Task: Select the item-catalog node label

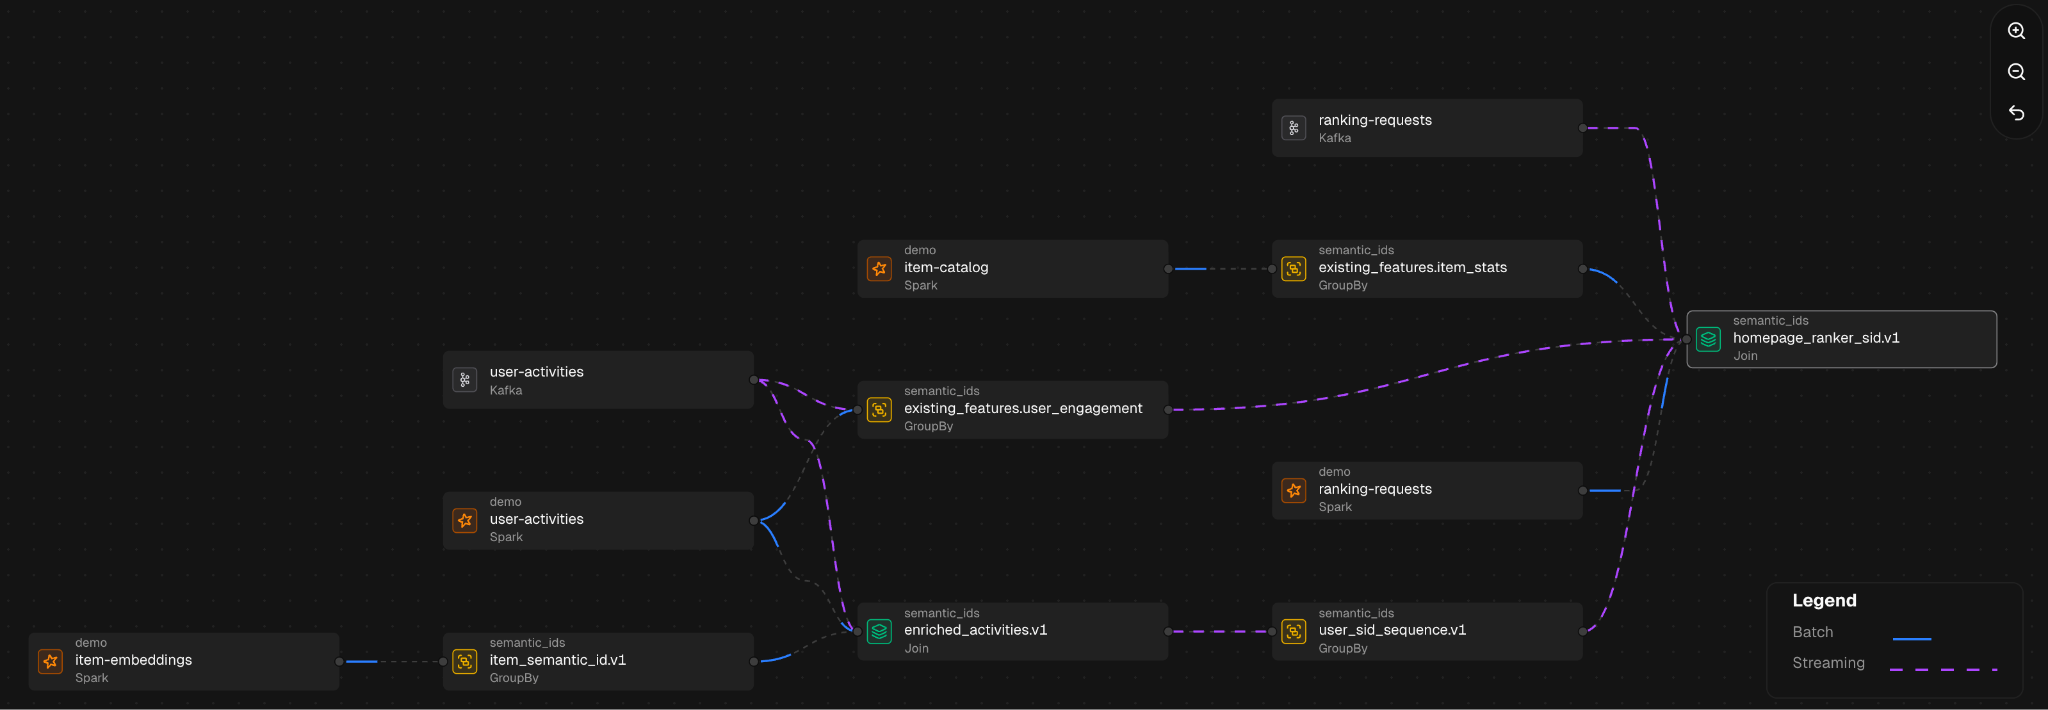Action: point(946,267)
